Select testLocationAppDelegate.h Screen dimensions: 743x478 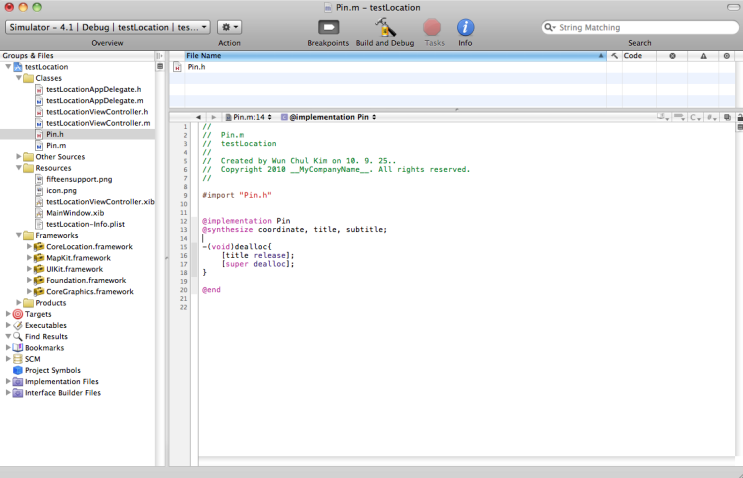(93, 89)
